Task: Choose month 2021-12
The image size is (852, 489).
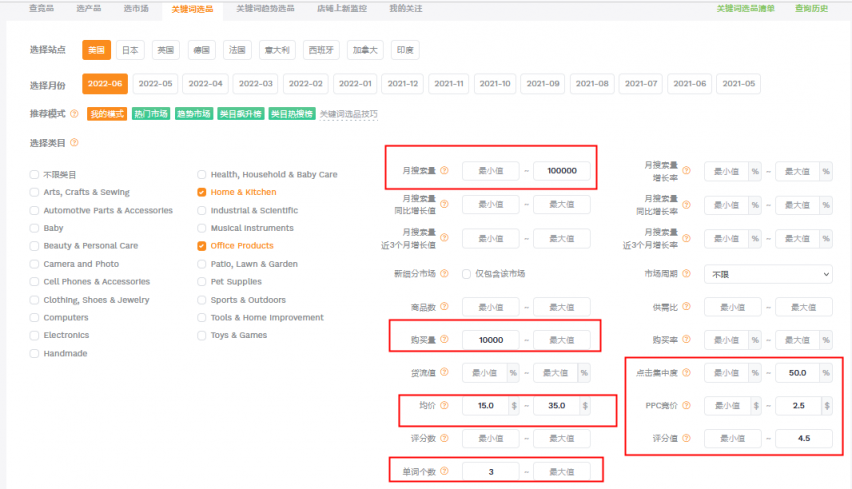Action: point(403,84)
